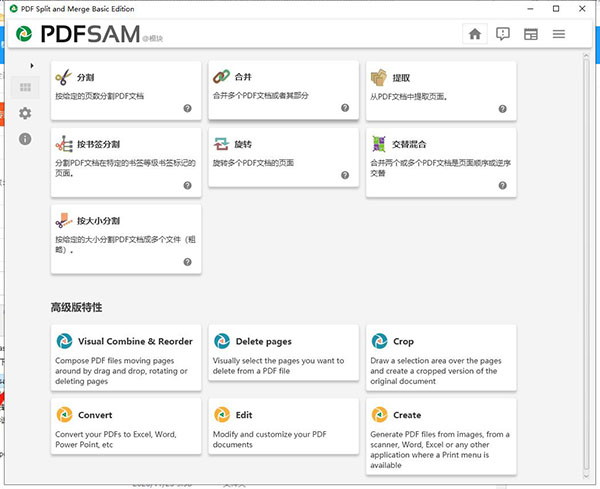The width and height of the screenshot is (600, 489).
Task: Open the 交替混合 module title
Action: (409, 144)
